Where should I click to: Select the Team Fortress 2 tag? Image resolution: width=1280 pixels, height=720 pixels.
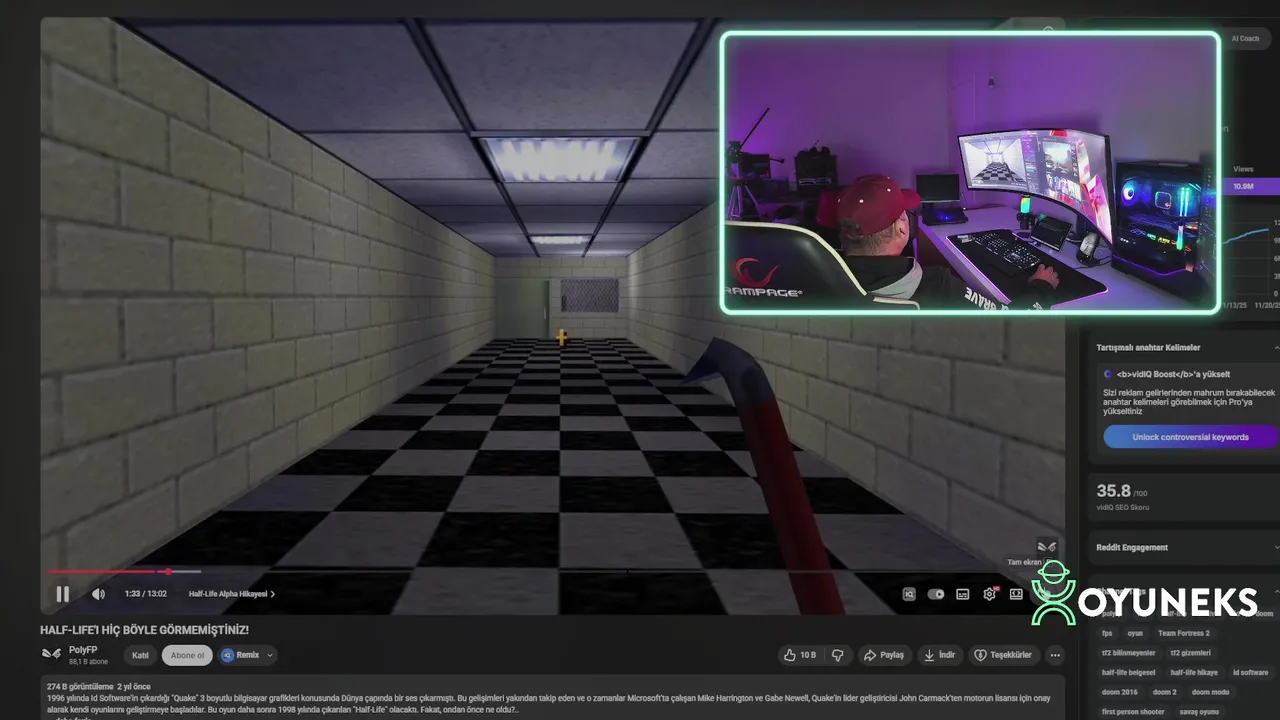(1184, 633)
